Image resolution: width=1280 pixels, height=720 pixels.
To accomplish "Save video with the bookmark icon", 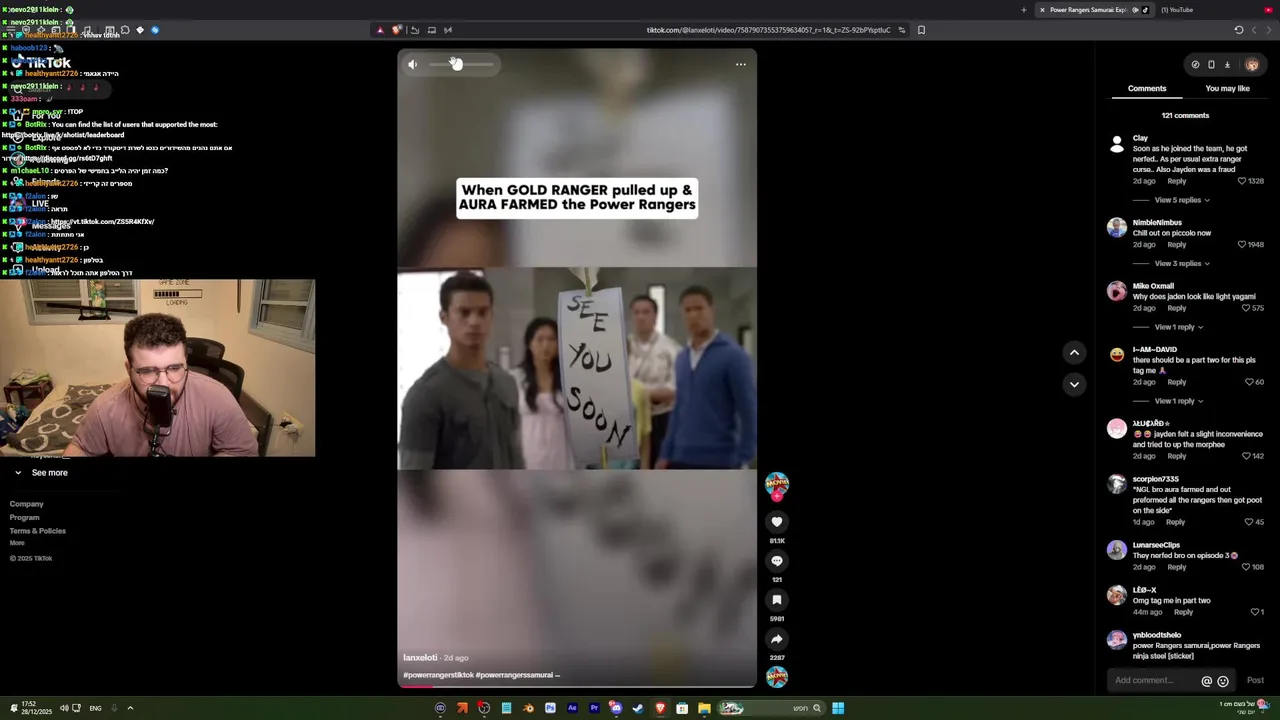I will [x=777, y=600].
